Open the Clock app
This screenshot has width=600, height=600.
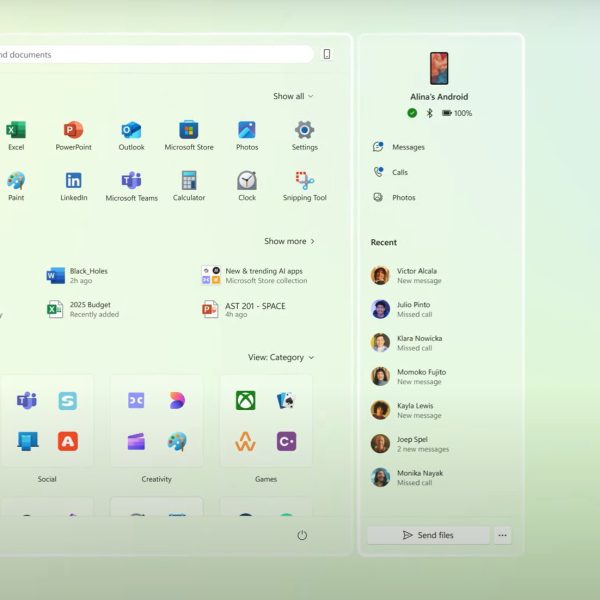tap(247, 182)
